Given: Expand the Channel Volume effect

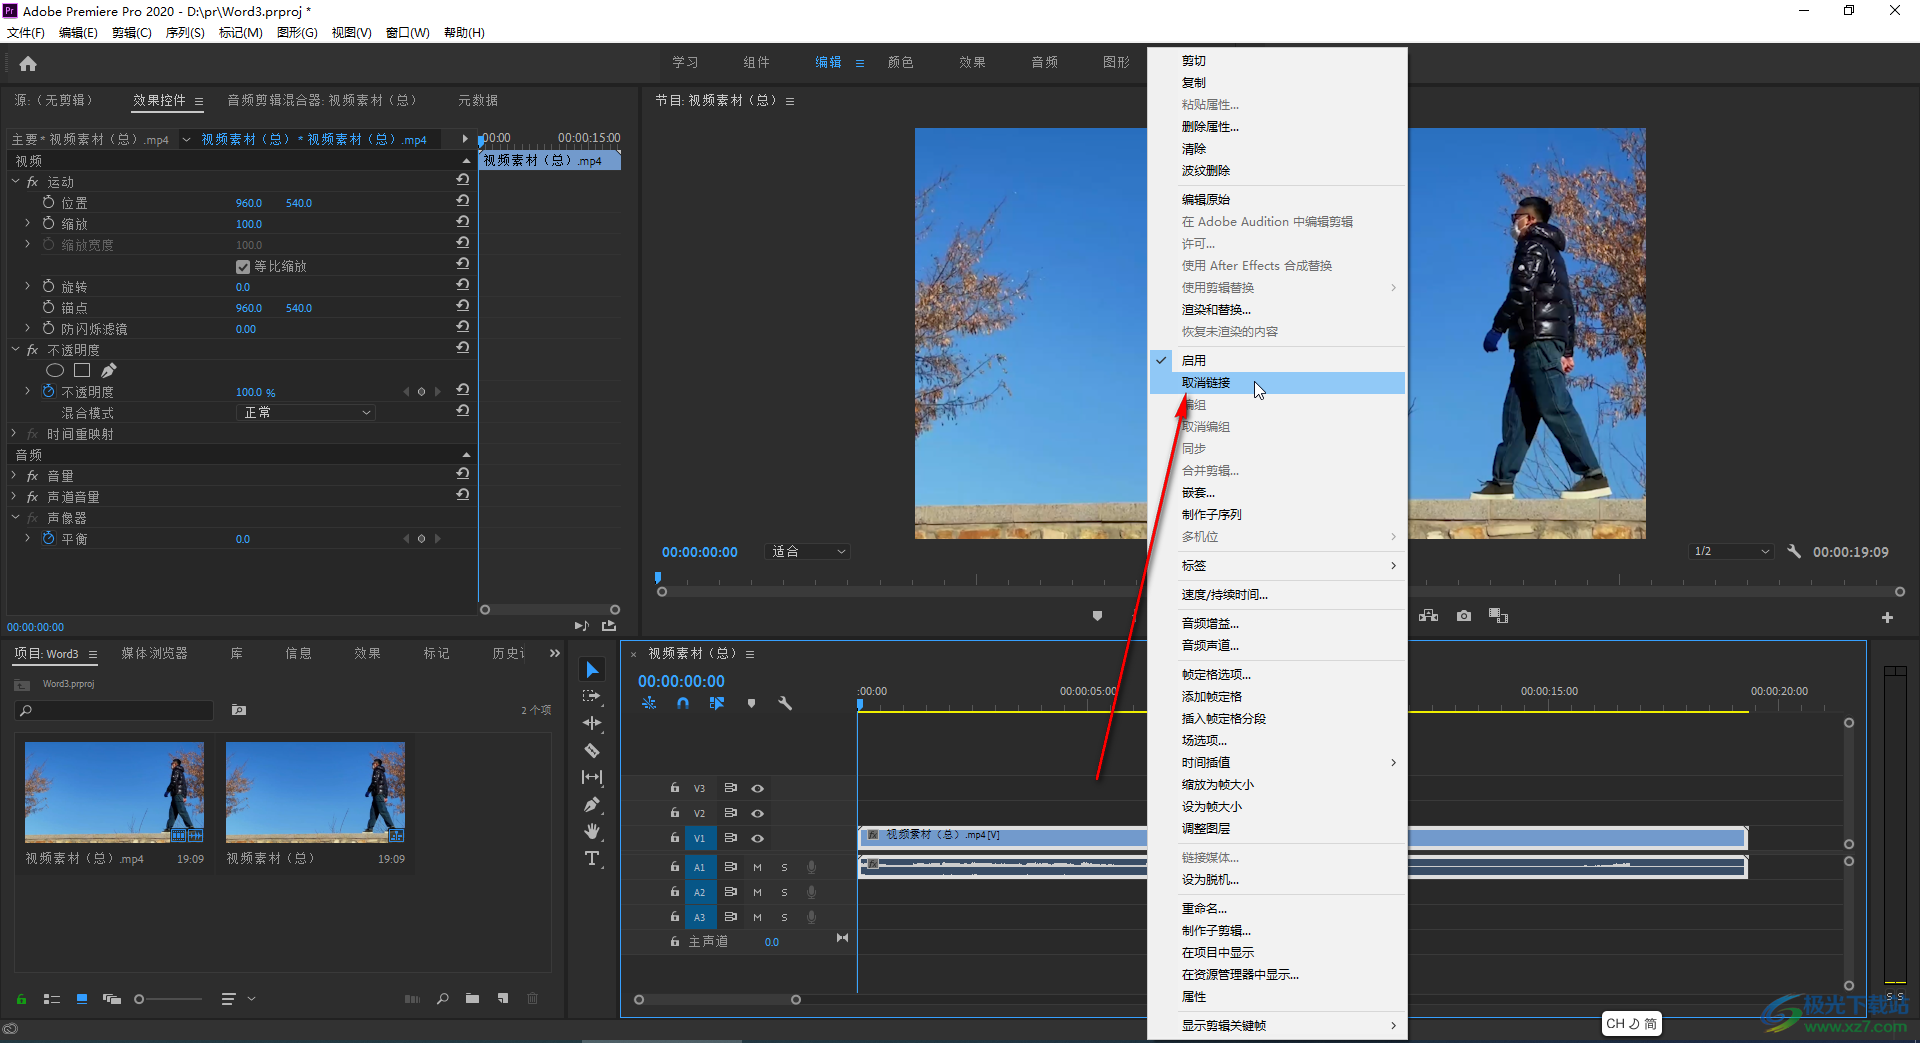Looking at the screenshot, I should [15, 496].
